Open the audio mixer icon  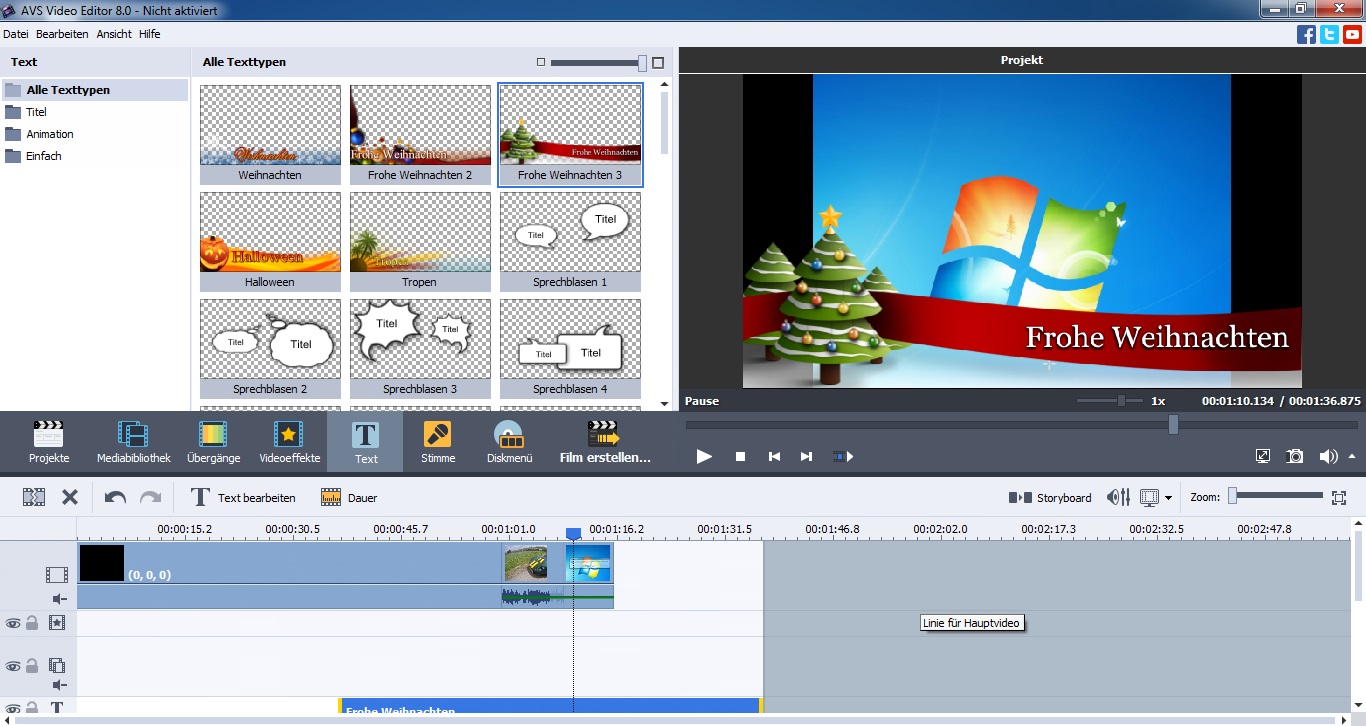tap(1118, 497)
